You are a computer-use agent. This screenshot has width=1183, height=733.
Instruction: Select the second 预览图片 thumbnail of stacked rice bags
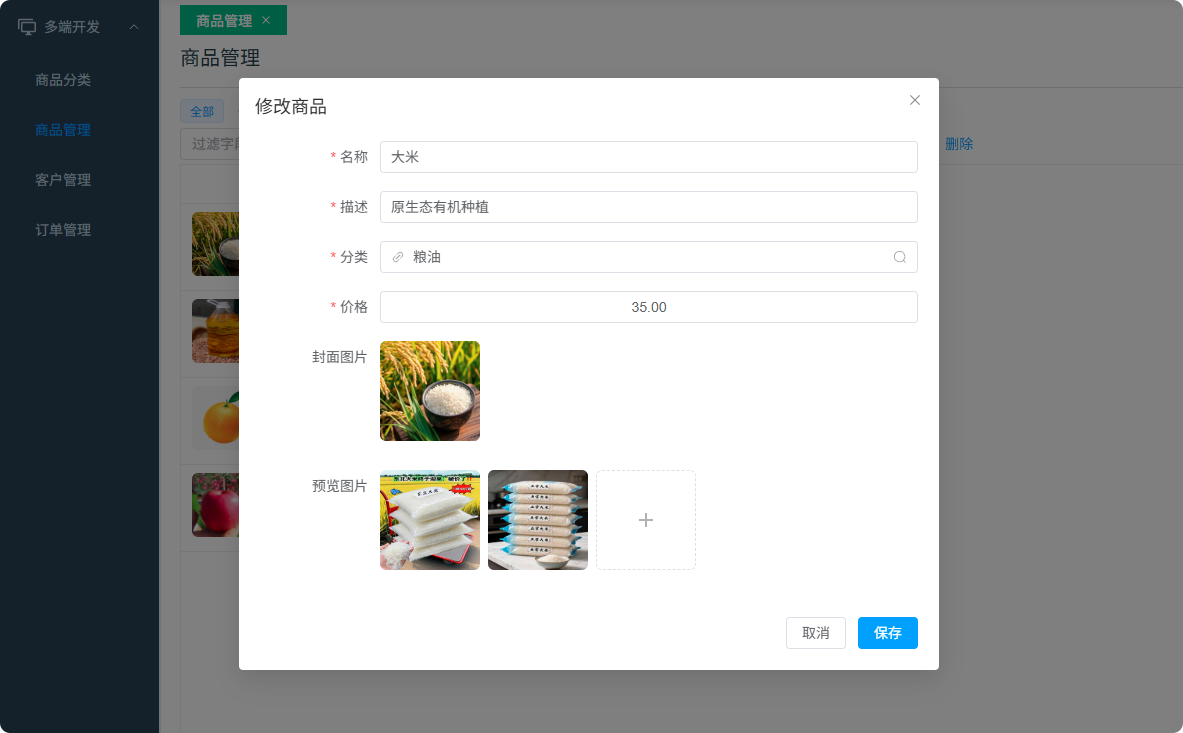[538, 520]
